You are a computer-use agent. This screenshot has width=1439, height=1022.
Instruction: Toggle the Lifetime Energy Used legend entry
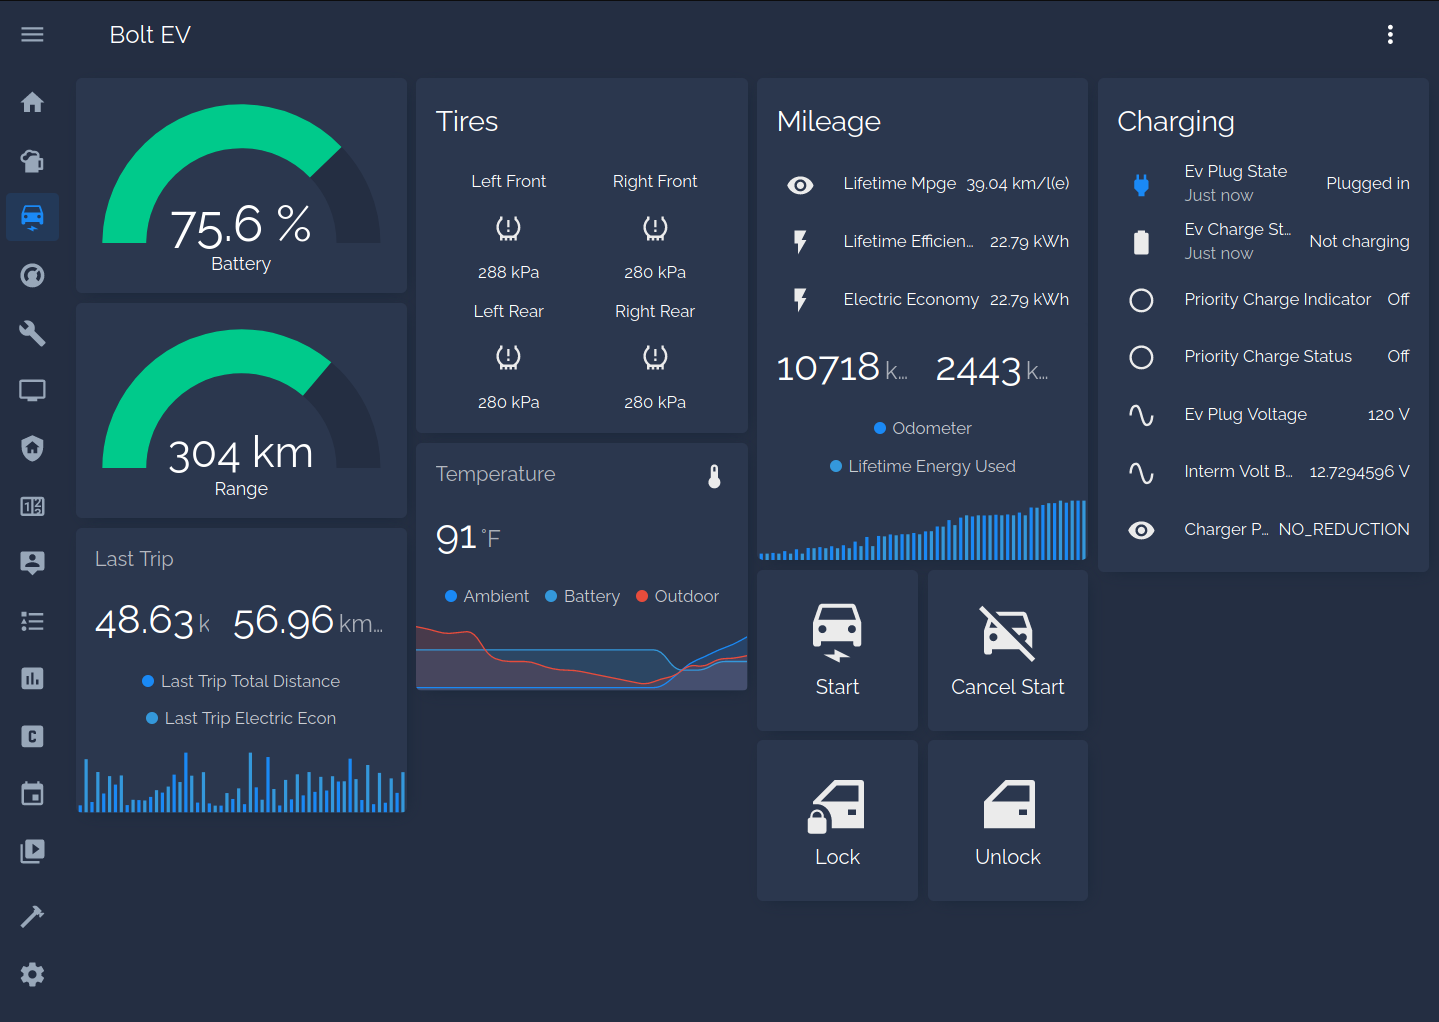(922, 466)
